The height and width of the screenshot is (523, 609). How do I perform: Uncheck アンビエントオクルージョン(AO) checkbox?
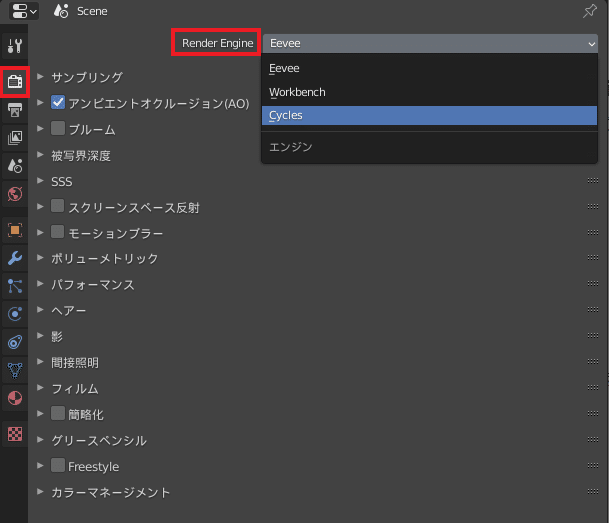point(58,103)
